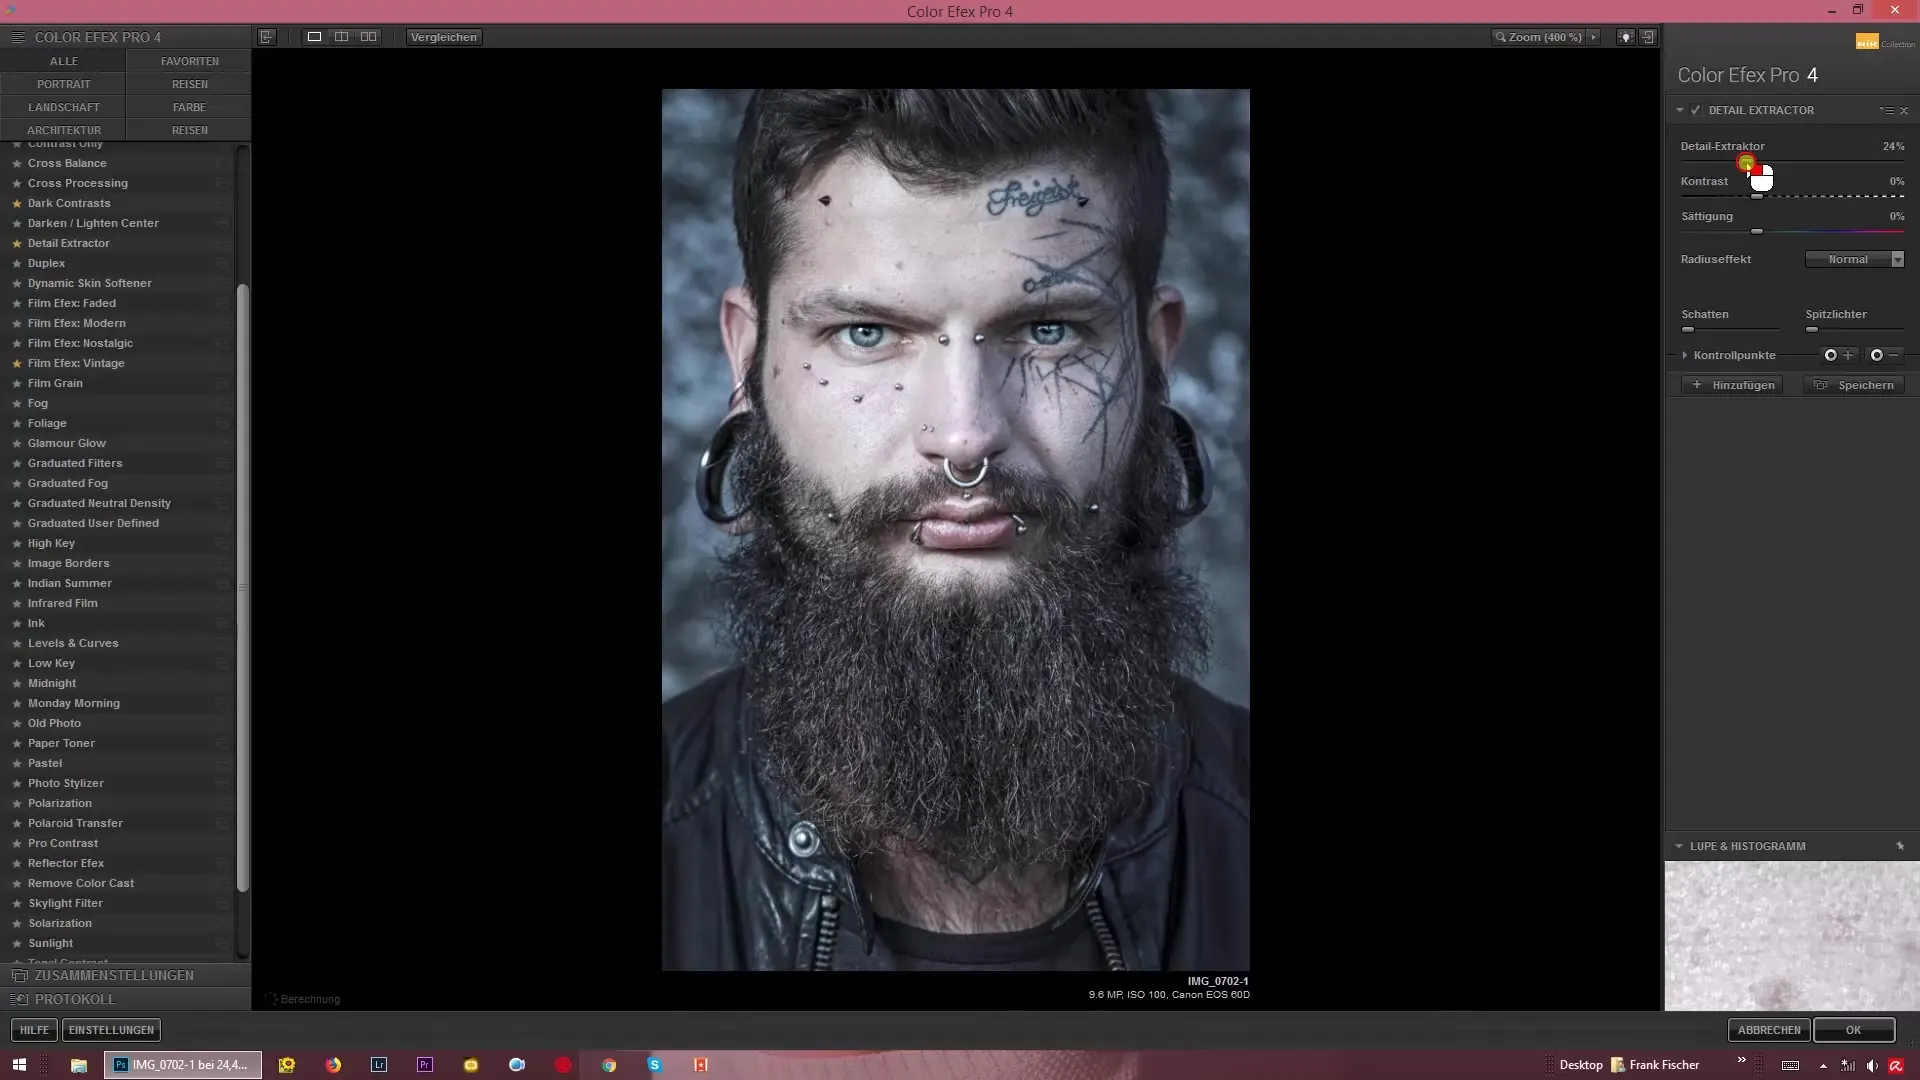The height and width of the screenshot is (1080, 1920).
Task: Toggle favorite star for Fog
Action: [17, 403]
